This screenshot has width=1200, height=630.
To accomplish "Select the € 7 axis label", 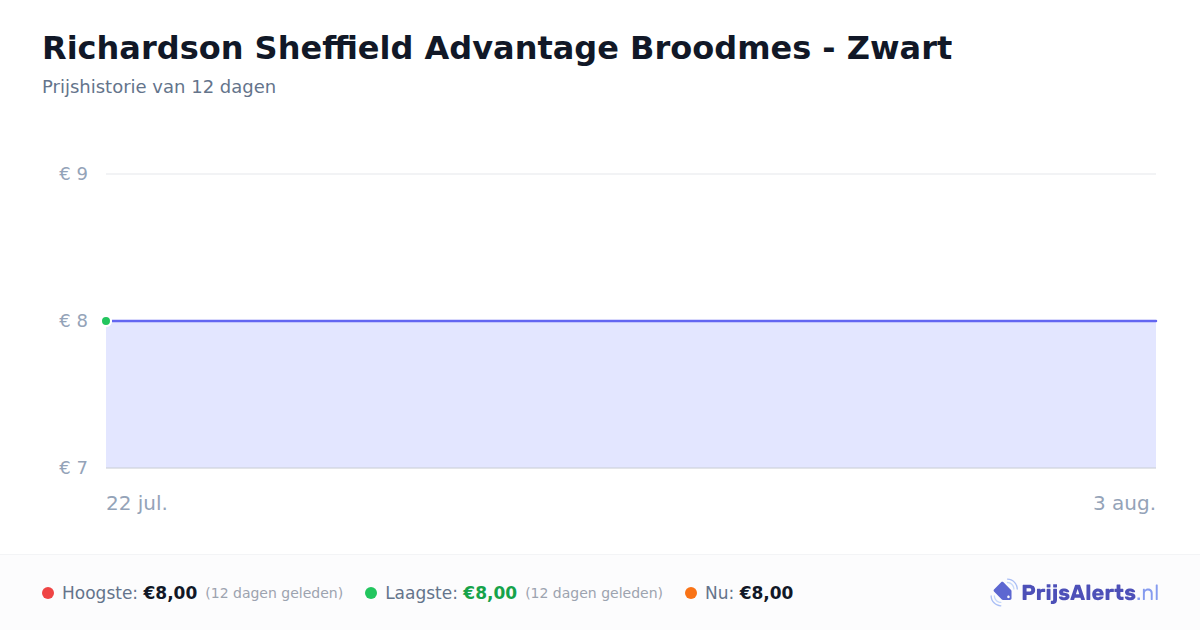I will tap(73, 468).
